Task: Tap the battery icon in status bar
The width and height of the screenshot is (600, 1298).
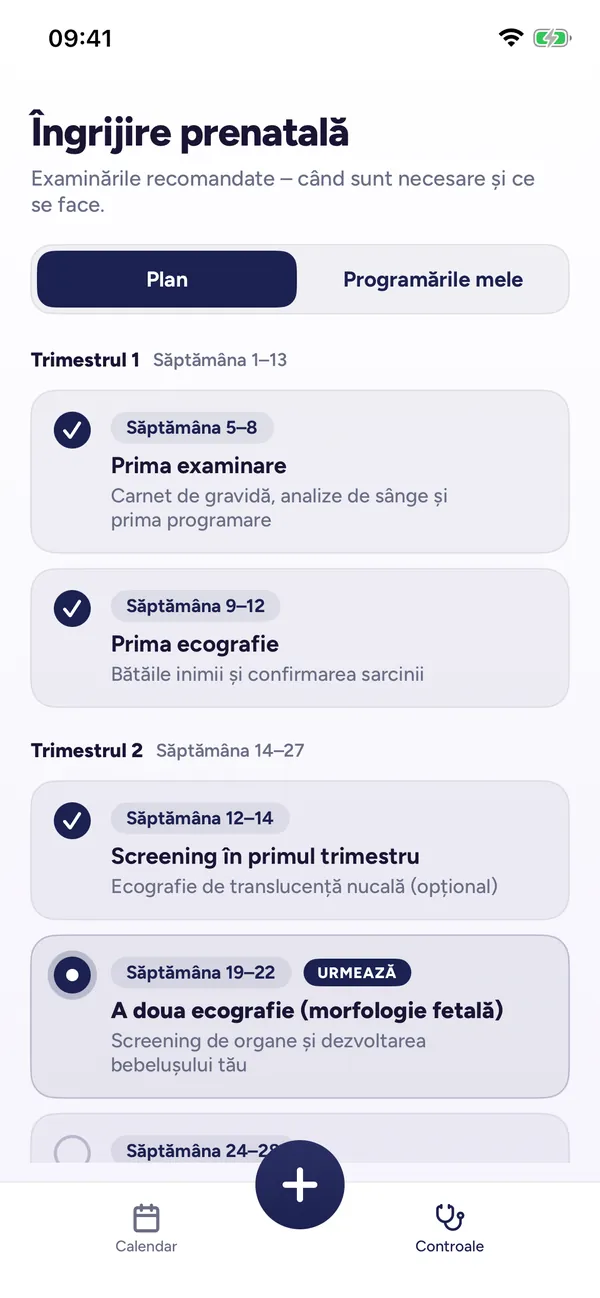Action: (x=551, y=39)
